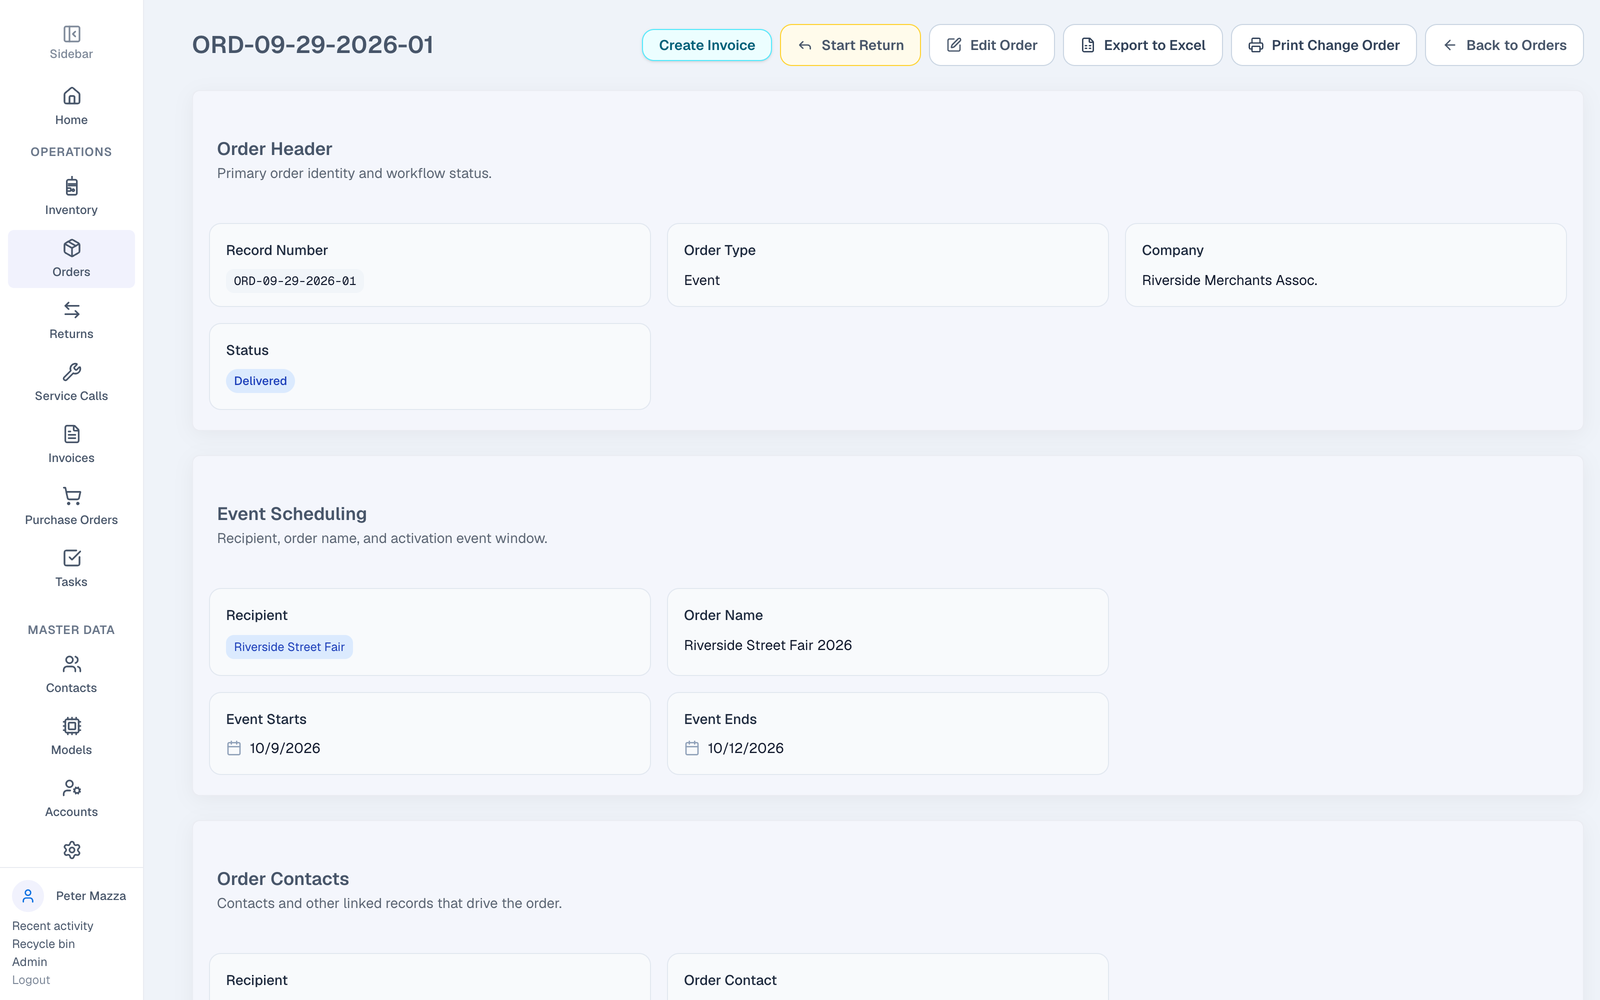
Task: Click the 10/12/2026 end date
Action: (x=746, y=748)
